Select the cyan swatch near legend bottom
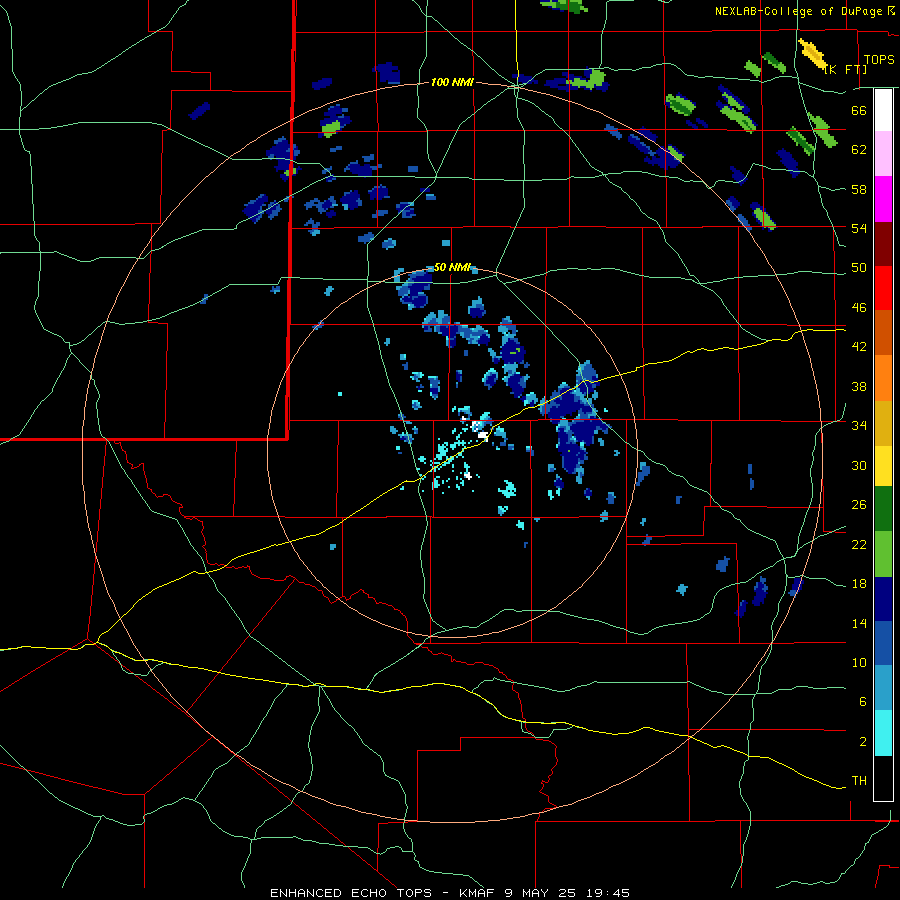The height and width of the screenshot is (900, 900). (x=883, y=733)
